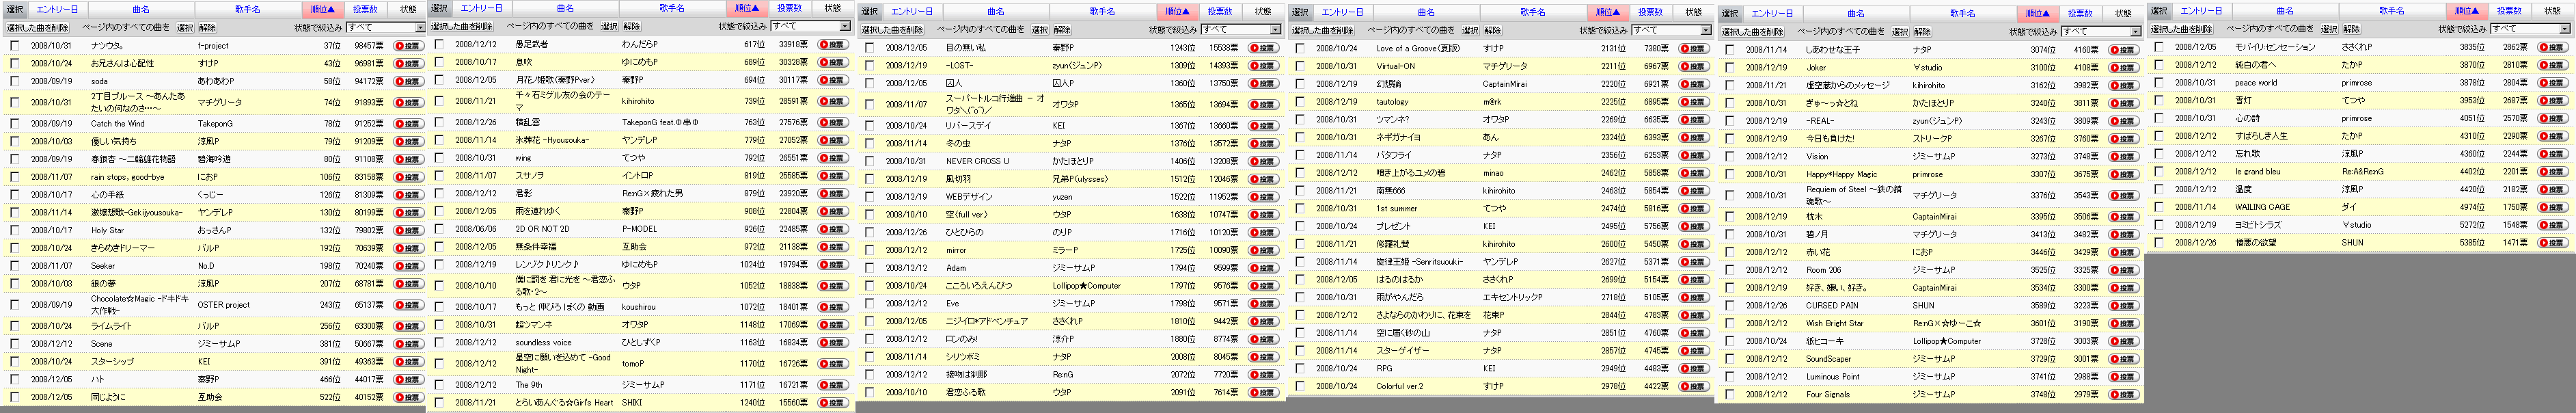Select checkbox for スサノヲ row
Screen dimensions: 2576x413
click(439, 176)
